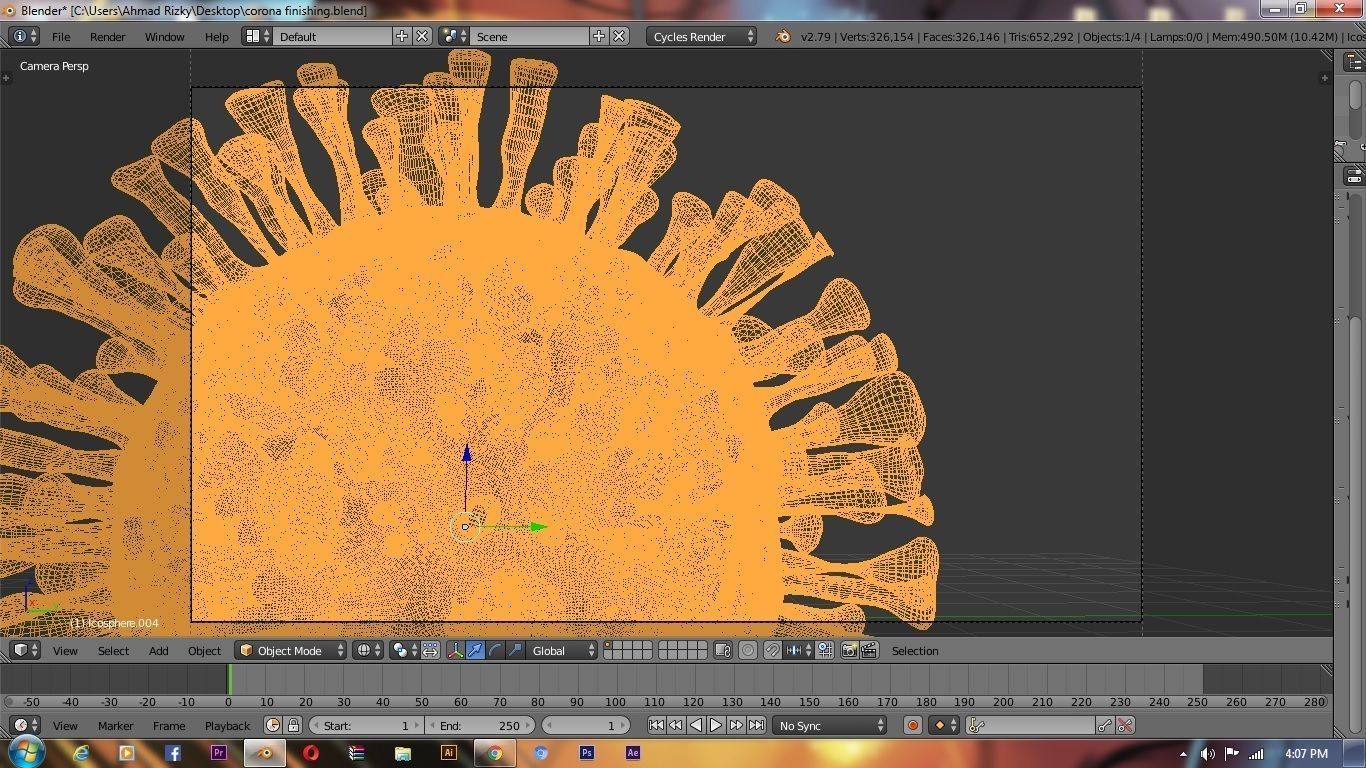The image size is (1366, 768).
Task: Play animation in reverse
Action: tap(696, 725)
